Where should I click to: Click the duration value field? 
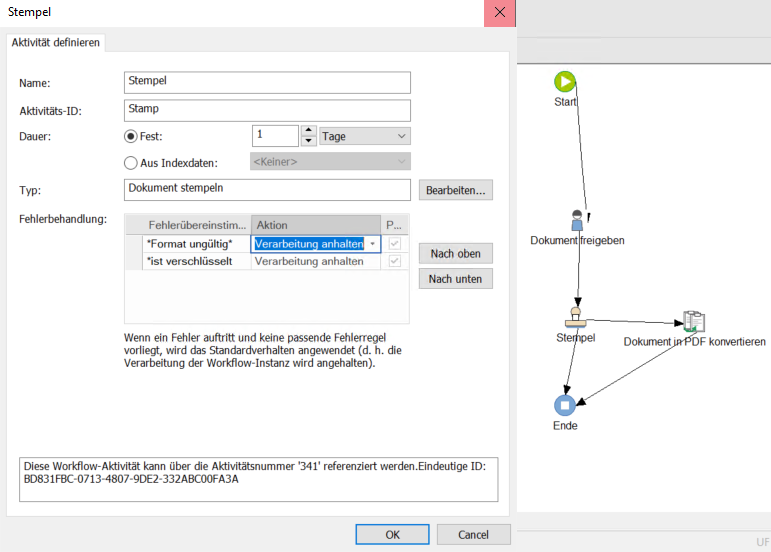tap(275, 136)
